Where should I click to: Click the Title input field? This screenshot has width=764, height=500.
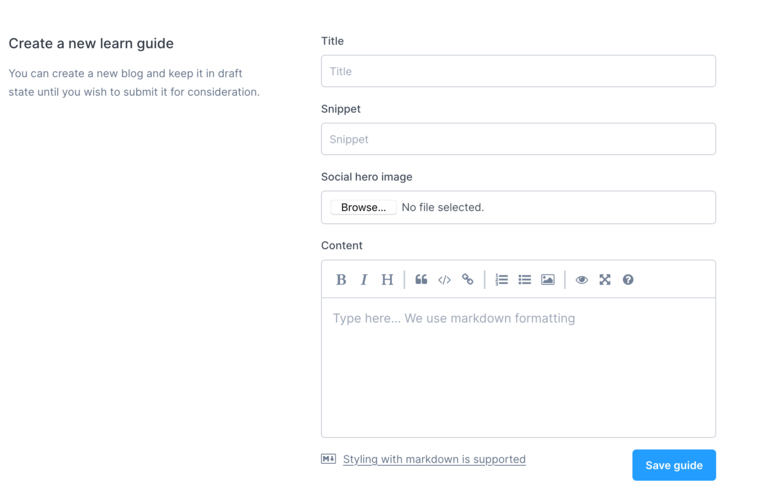[518, 71]
